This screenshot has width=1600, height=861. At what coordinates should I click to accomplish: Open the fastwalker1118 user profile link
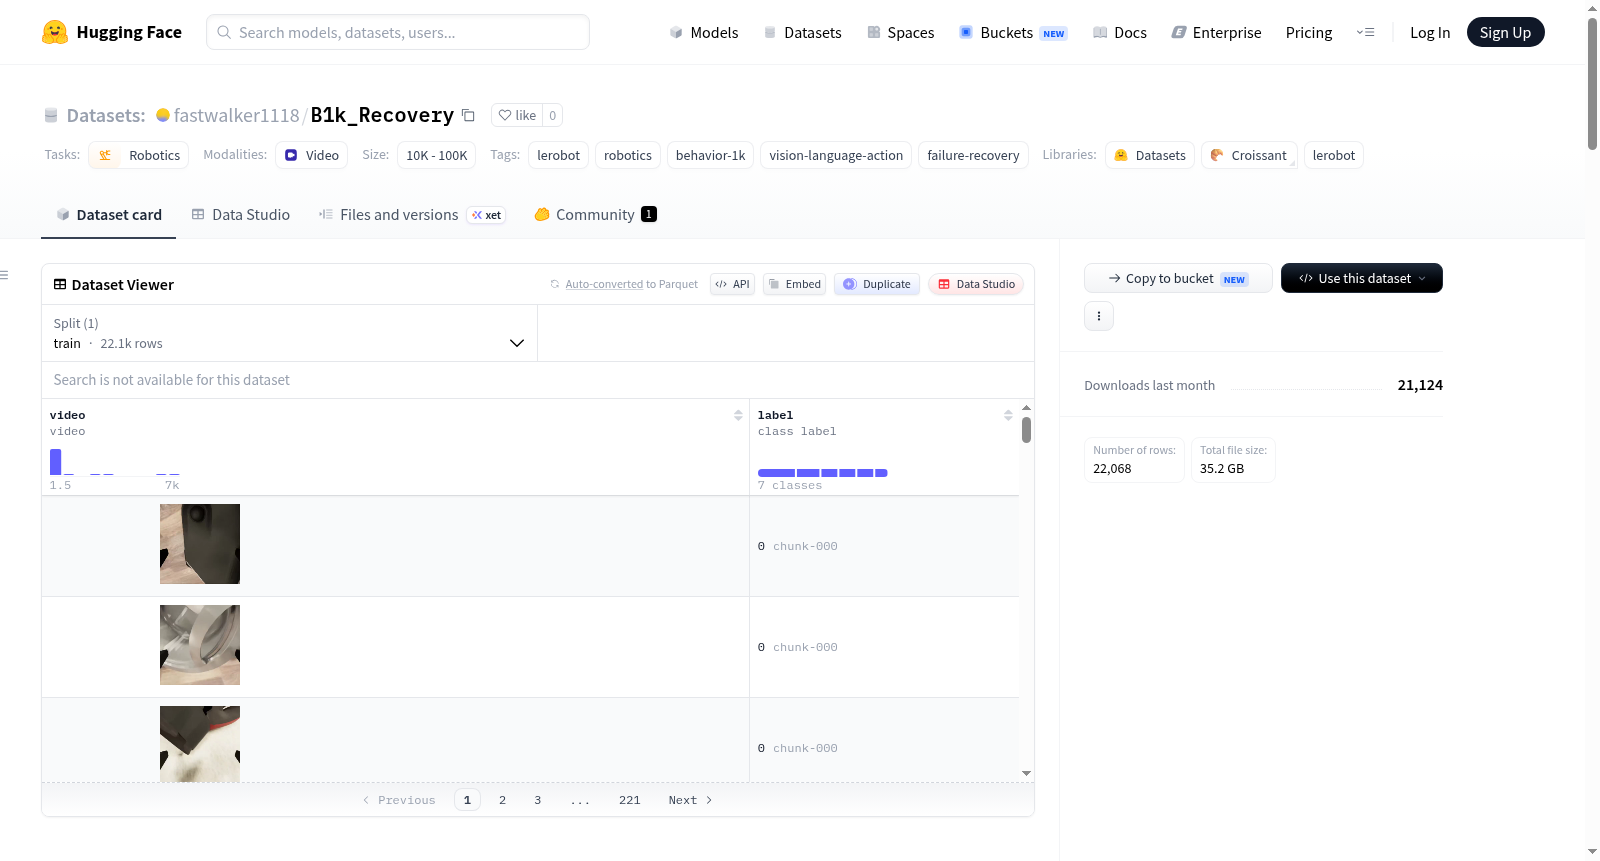(236, 115)
